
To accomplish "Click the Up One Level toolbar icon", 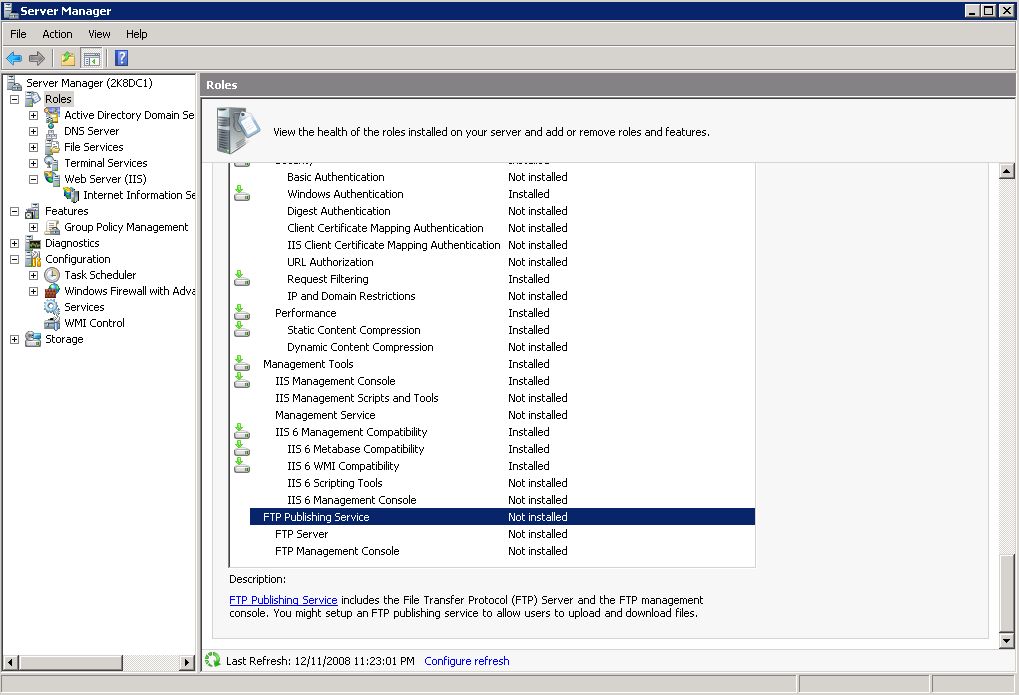I will pyautogui.click(x=68, y=58).
